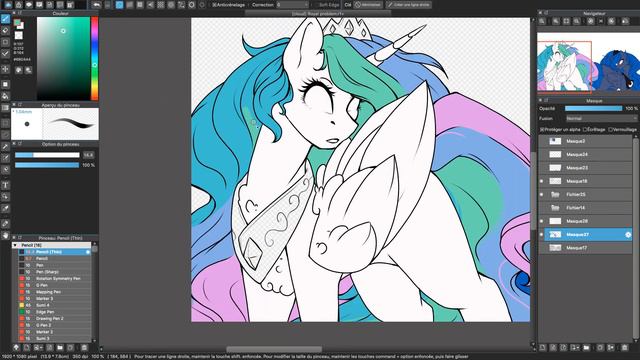Viewport: 640px width, 360px height.
Task: Open settings gear of Masque27 layer
Action: 628,234
